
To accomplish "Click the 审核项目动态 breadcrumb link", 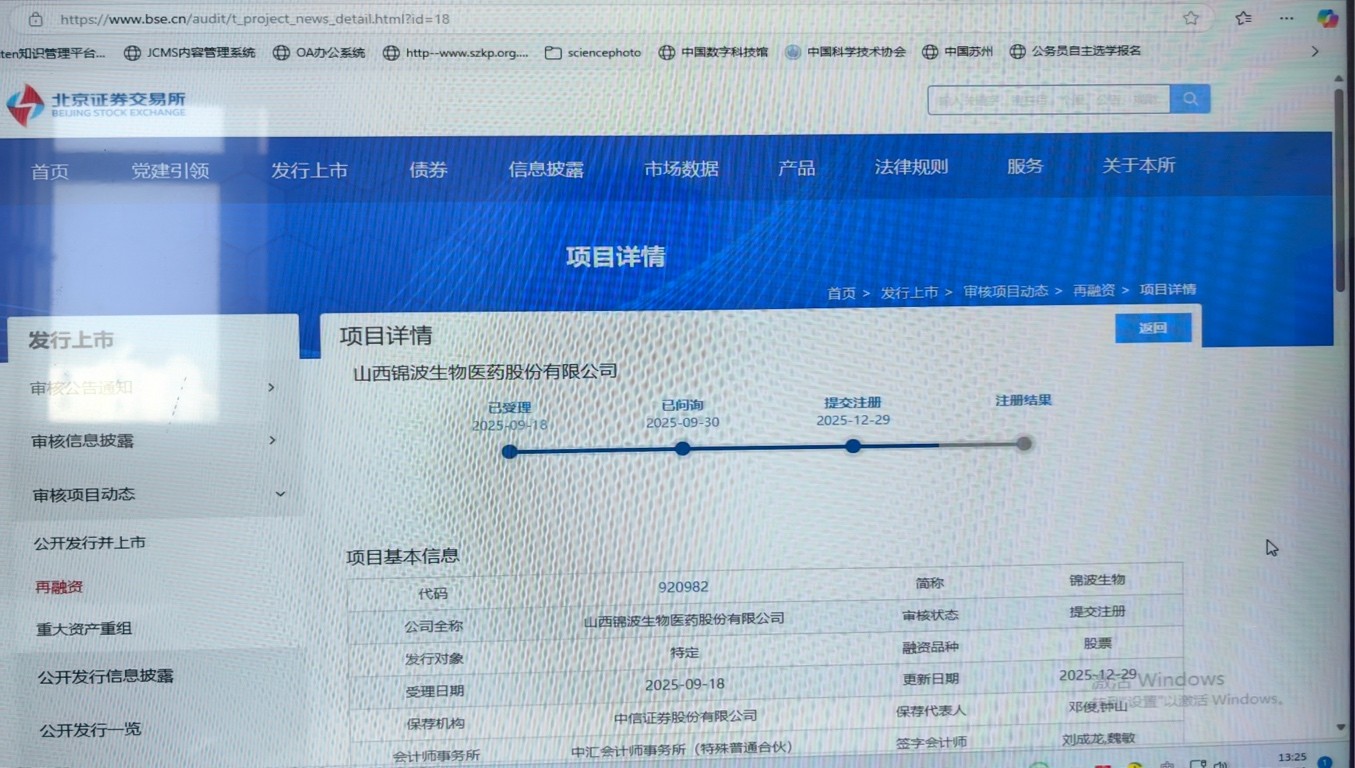I will tap(1006, 291).
